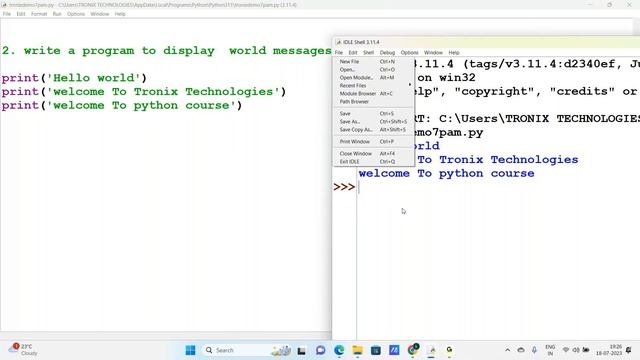640x360 pixels.
Task: Choose New File from the File menu
Action: coord(374,62)
